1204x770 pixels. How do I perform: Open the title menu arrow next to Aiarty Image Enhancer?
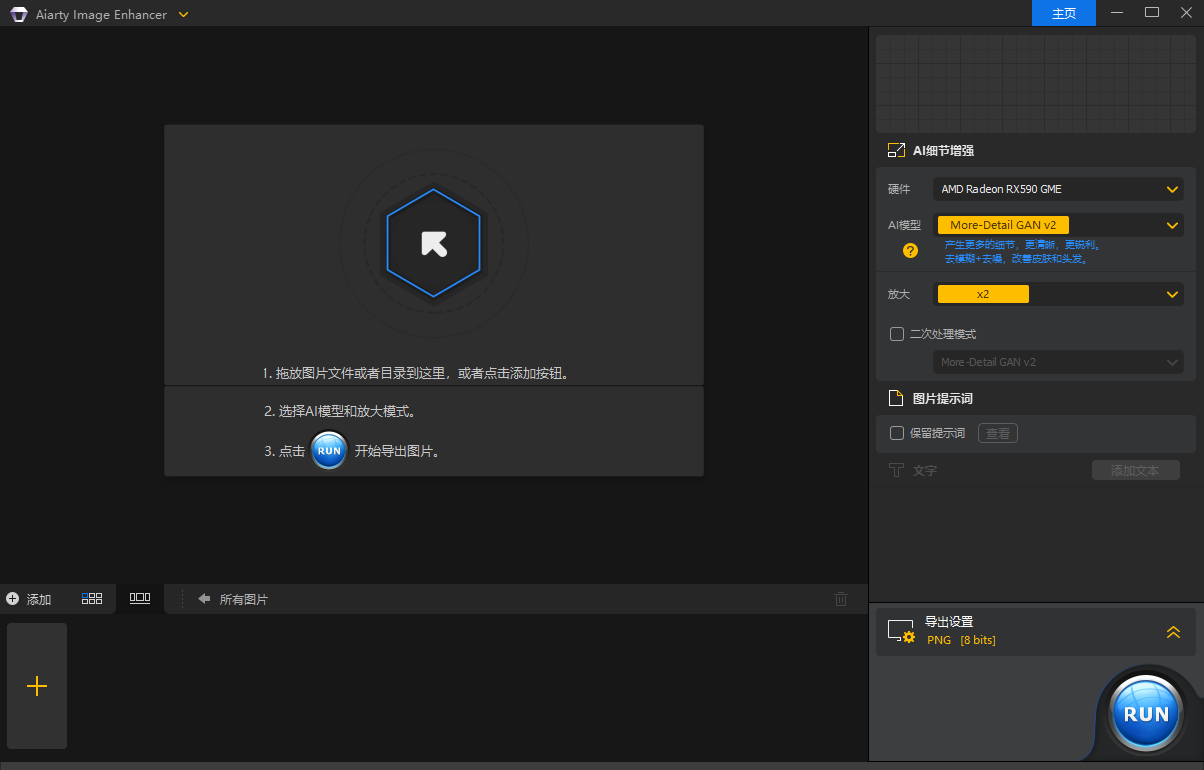pos(182,14)
